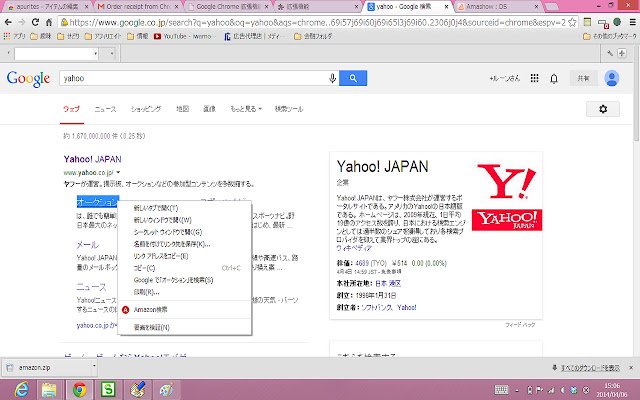Choose save link as in context menu
Image resolution: width=640 pixels, height=400 pixels.
[x=184, y=244]
